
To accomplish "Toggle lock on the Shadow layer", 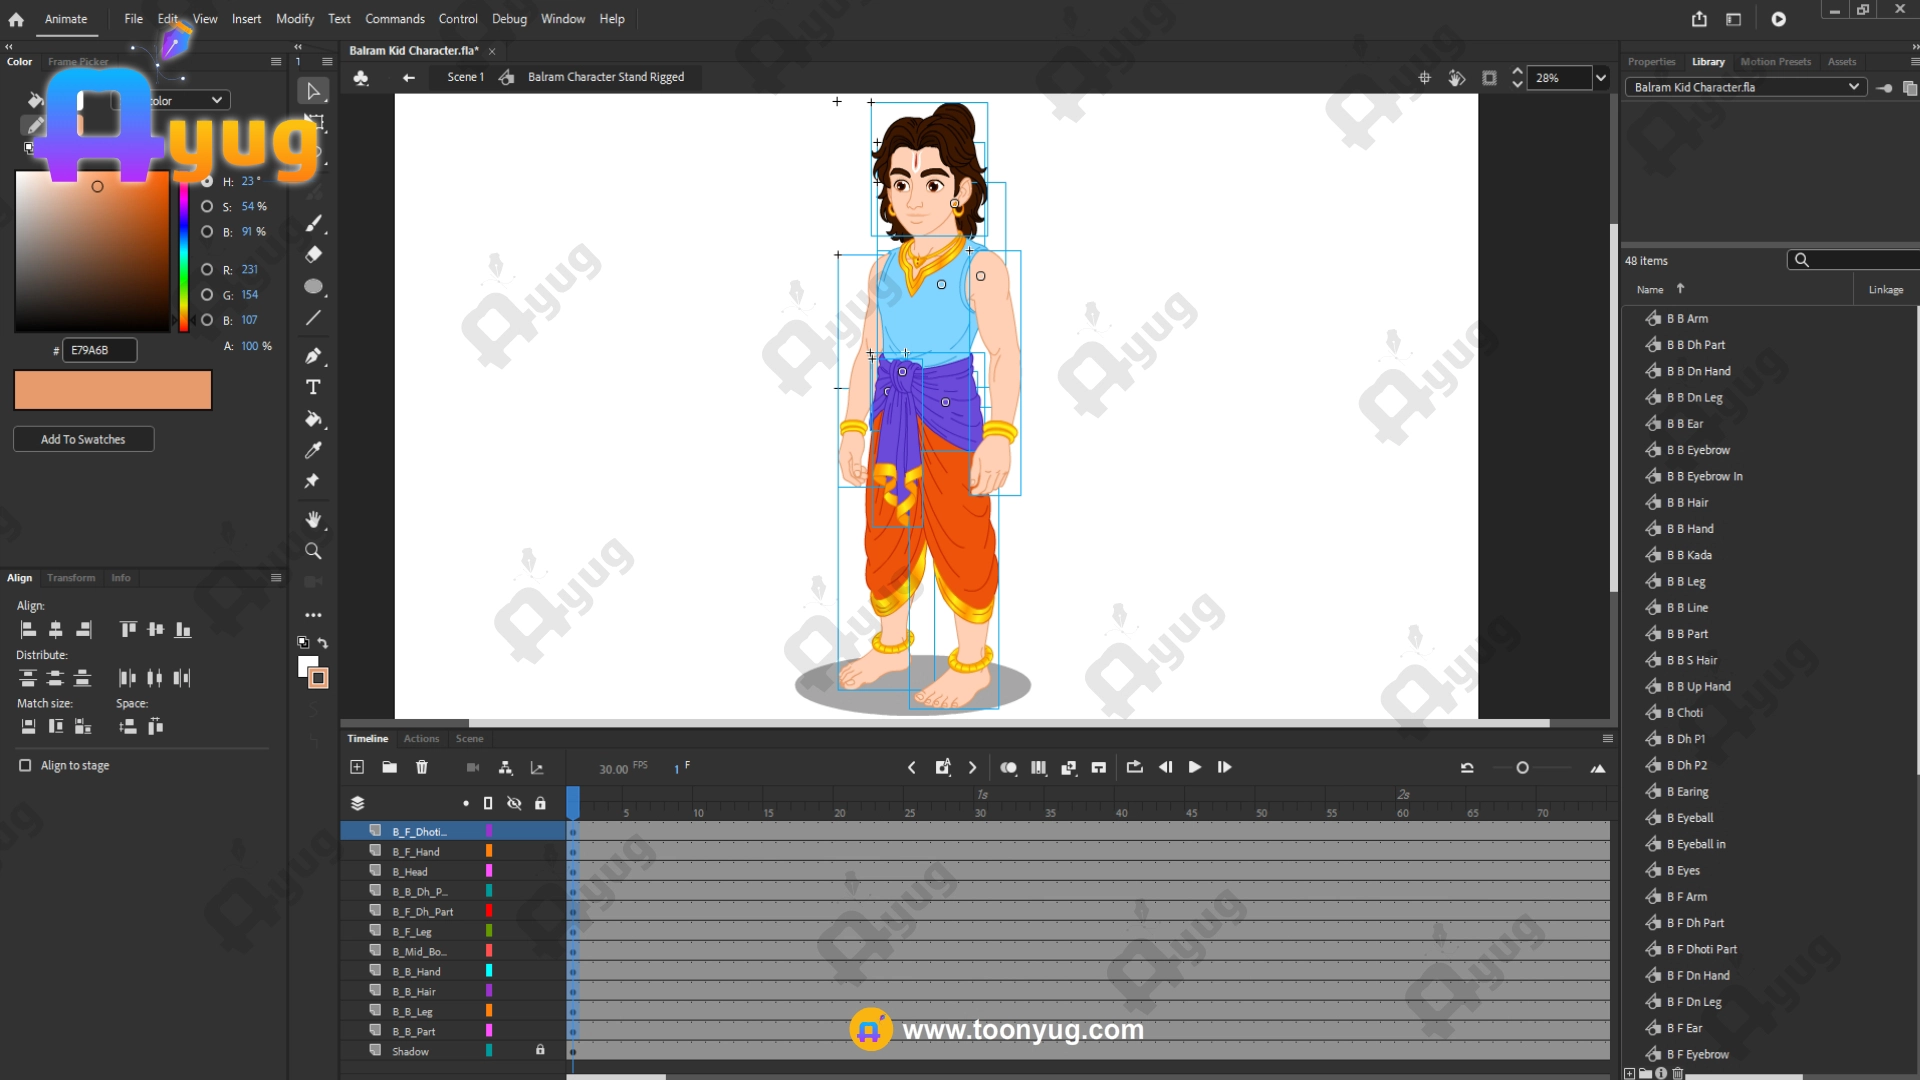I will 540,1050.
